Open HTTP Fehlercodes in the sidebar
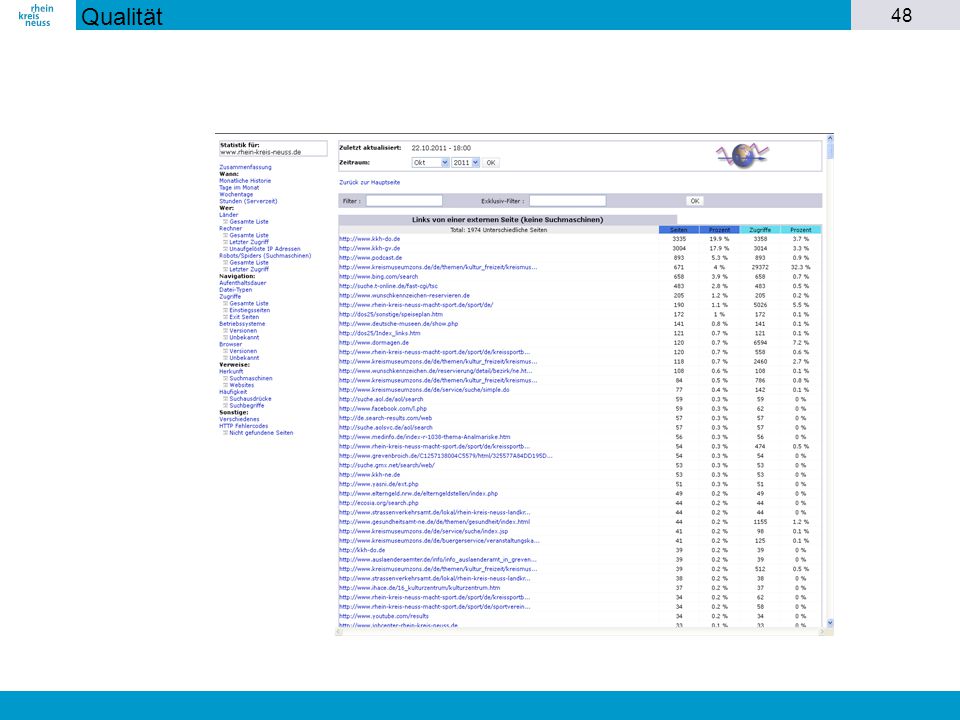 pos(244,426)
